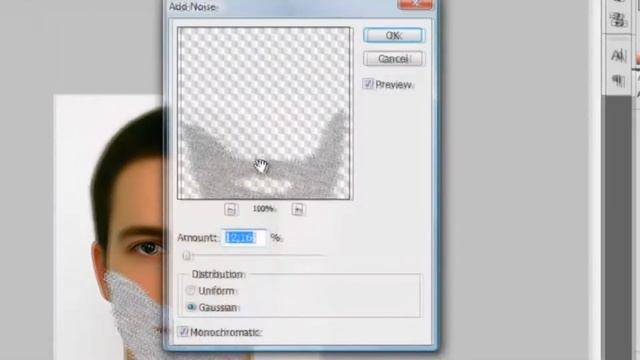Screen dimensions: 640x360
Task: Toggle the Monochromatic checkbox
Action: coord(183,332)
